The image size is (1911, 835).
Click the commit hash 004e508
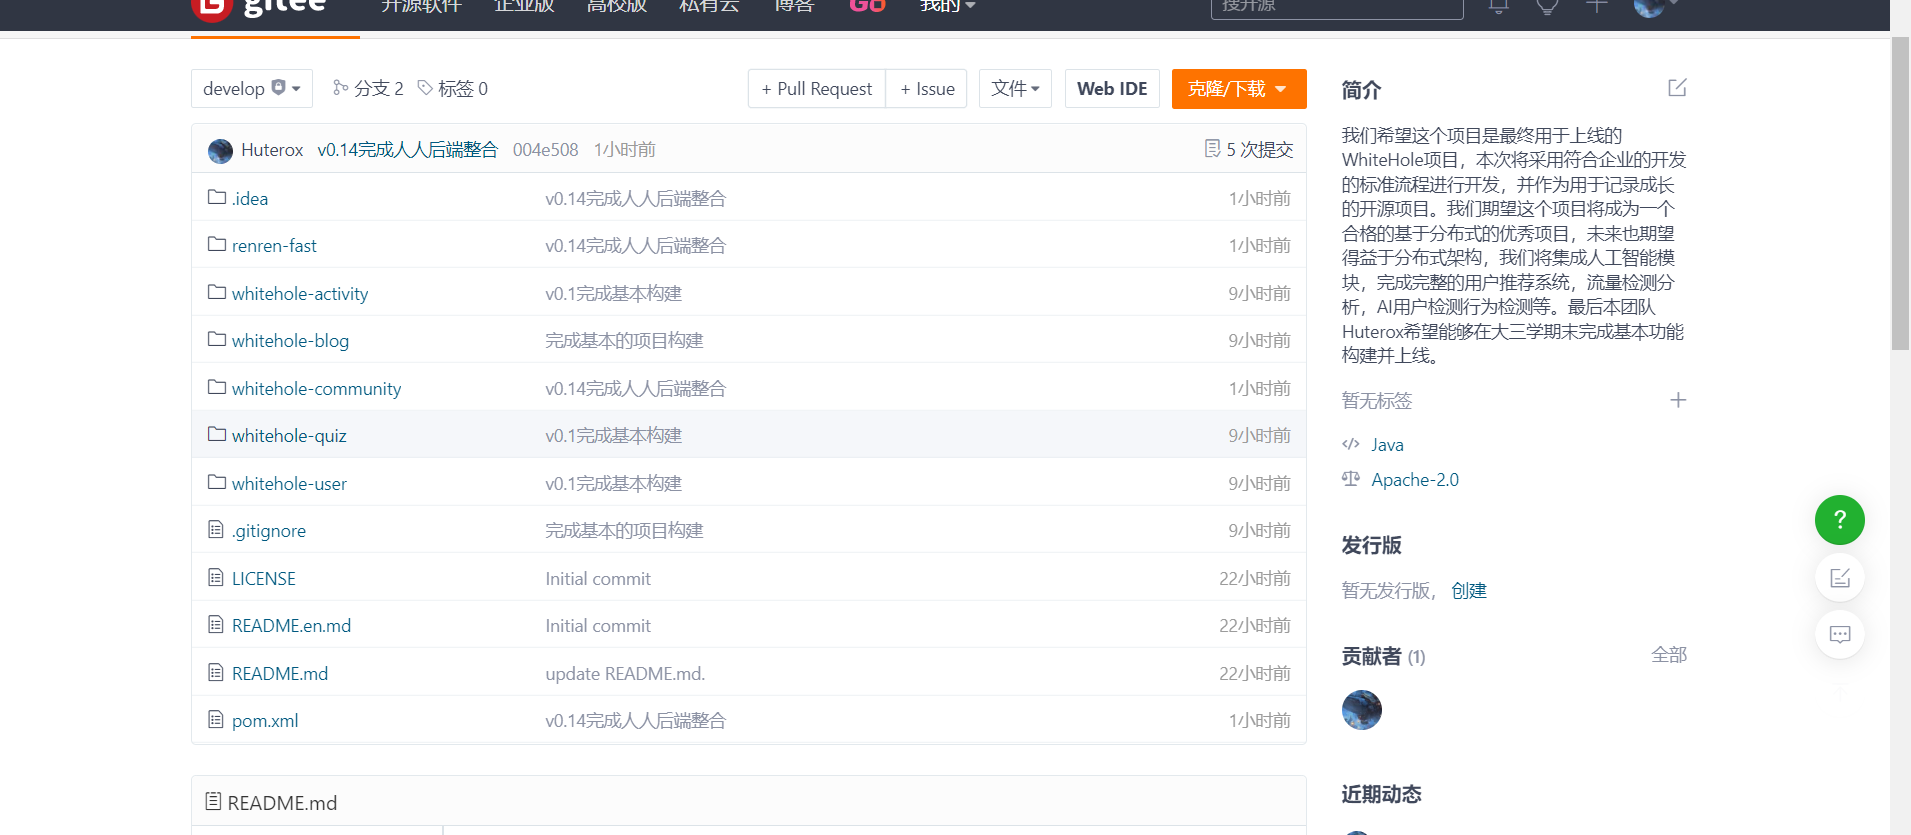tap(546, 149)
